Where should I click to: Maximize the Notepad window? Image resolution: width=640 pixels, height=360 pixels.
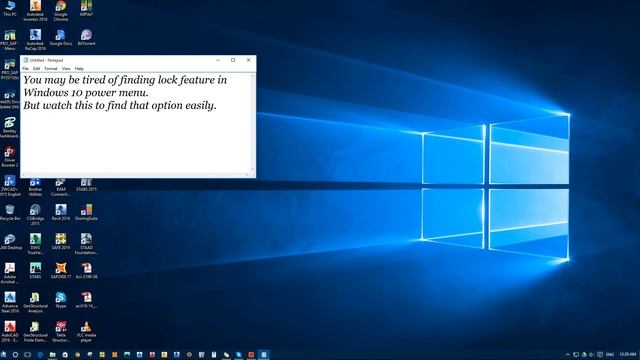pos(233,60)
